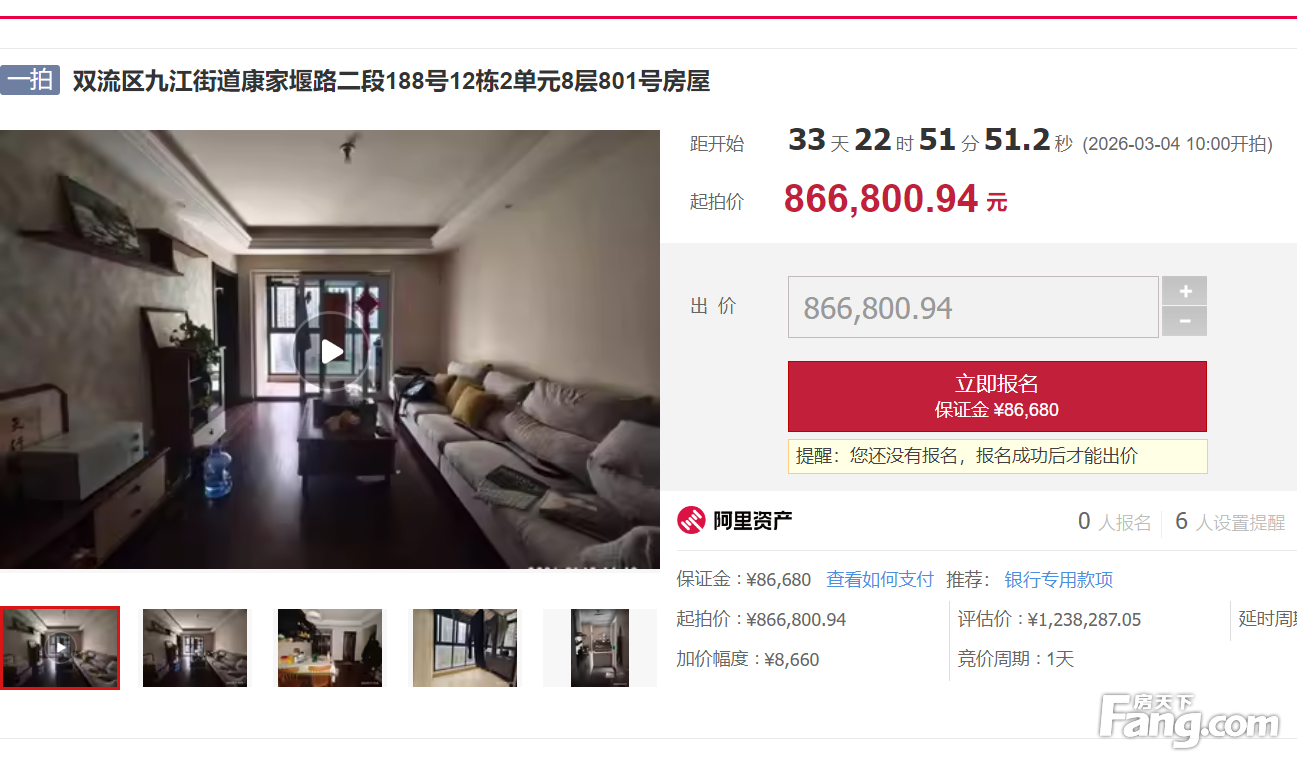Select the fourth window view thumbnail
This screenshot has height=762, width=1297.
(465, 648)
